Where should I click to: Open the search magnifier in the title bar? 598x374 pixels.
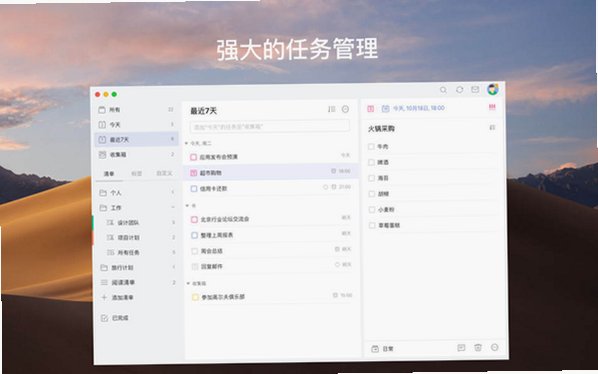click(443, 90)
